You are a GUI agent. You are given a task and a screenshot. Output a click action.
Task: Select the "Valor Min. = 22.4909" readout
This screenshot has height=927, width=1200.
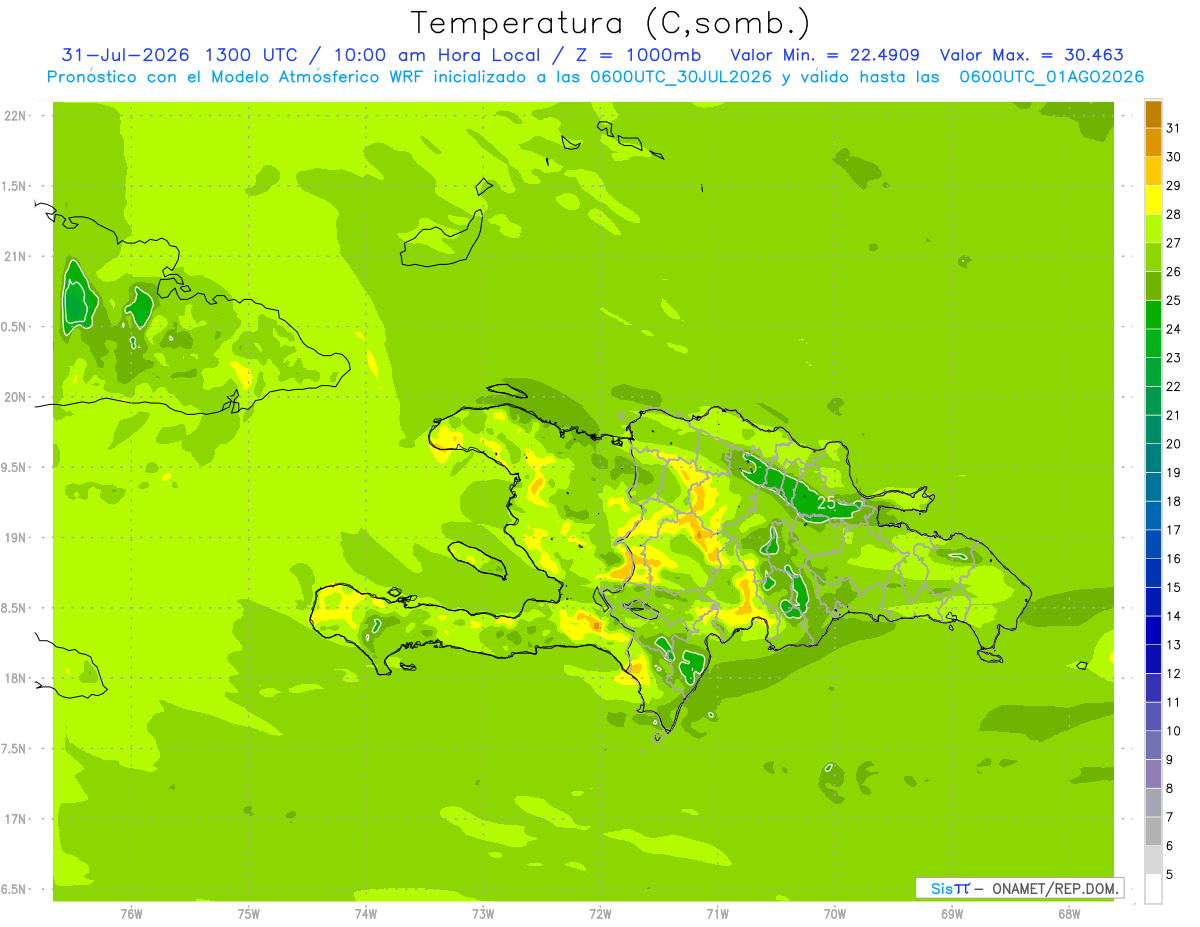click(825, 55)
